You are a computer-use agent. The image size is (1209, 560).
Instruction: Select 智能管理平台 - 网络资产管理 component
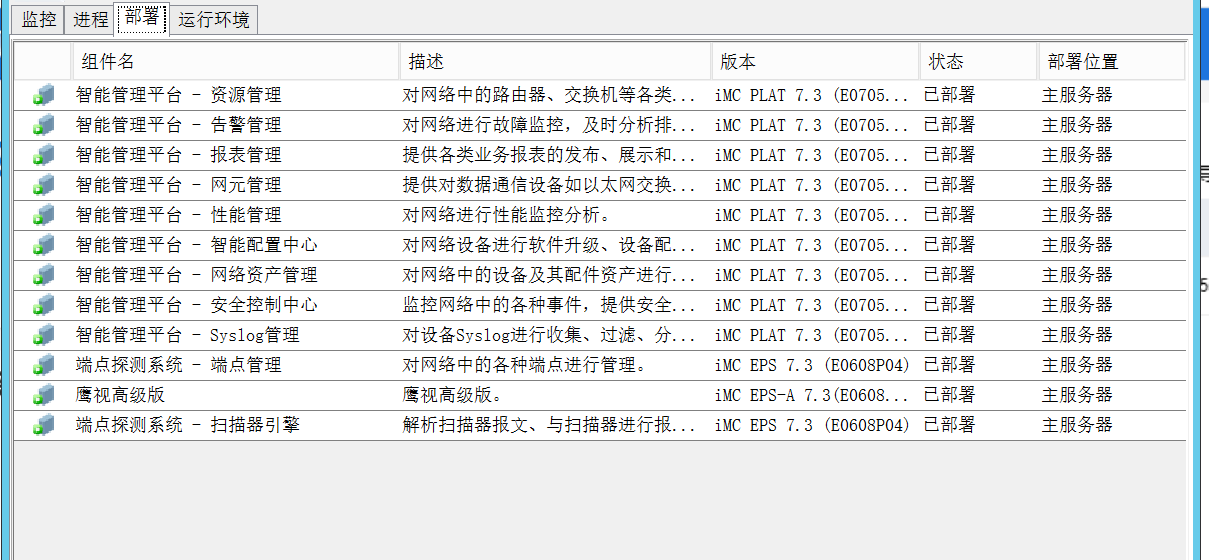coord(197,275)
